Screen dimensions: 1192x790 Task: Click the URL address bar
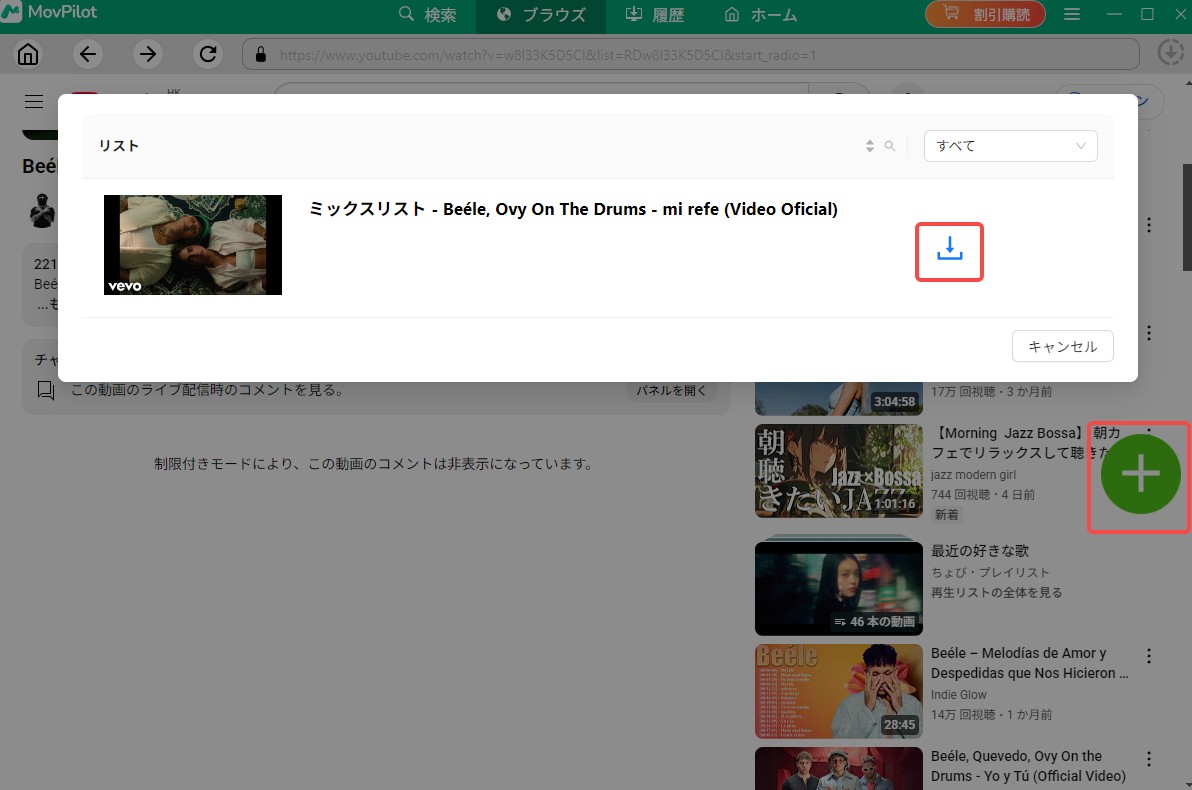click(690, 54)
